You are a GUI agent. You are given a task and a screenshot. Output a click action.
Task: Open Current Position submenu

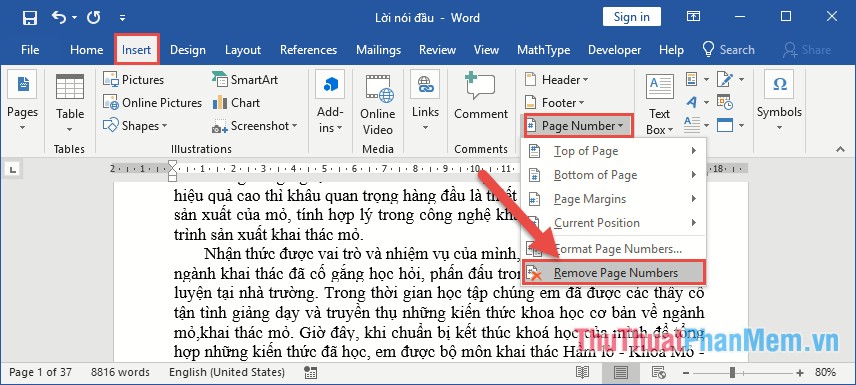point(614,223)
